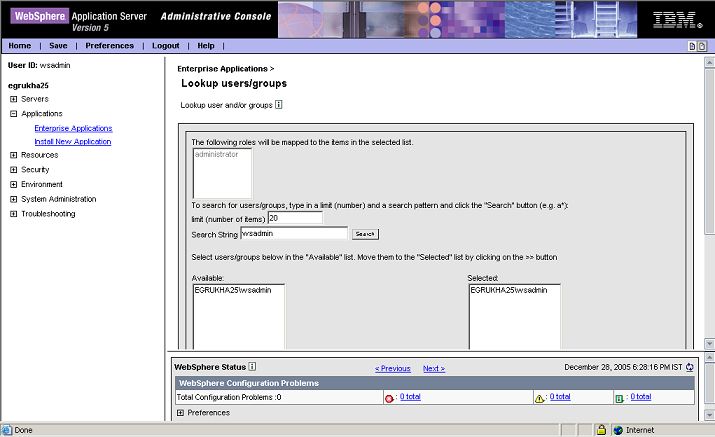Expand the Resources tree node
Screen dimensions: 715x437
click(x=14, y=155)
